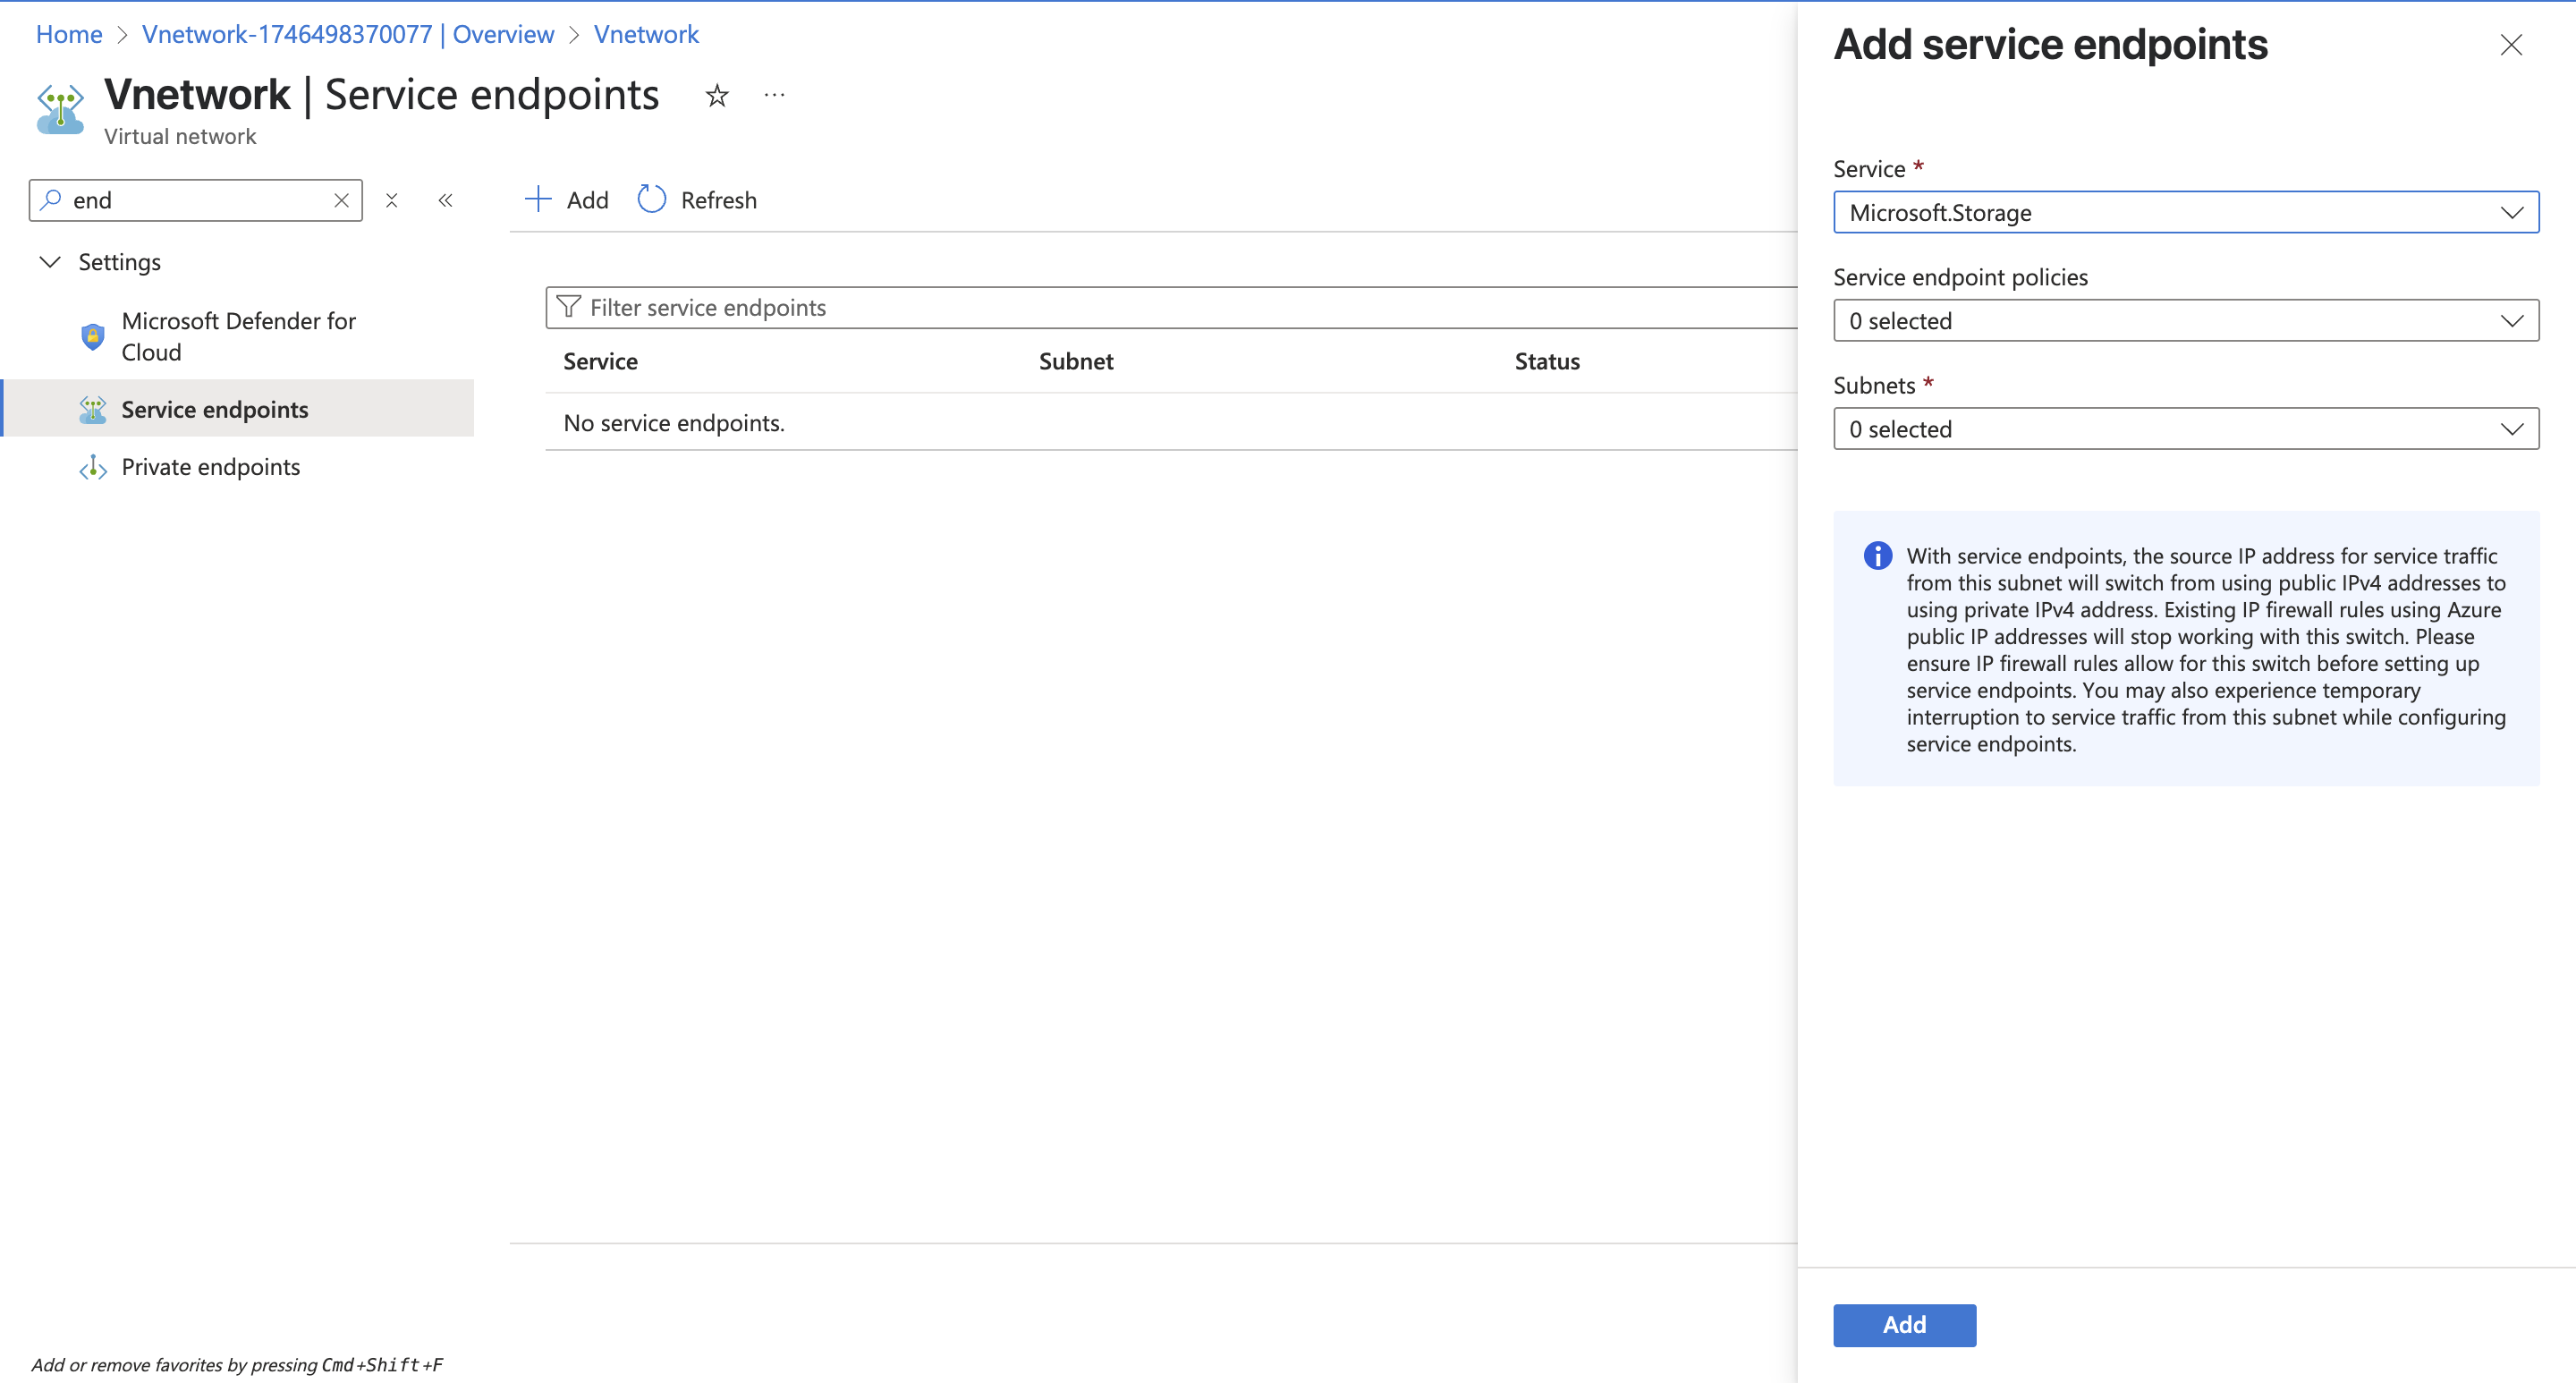Click the blue Add button
The width and height of the screenshot is (2576, 1383).
click(1904, 1325)
